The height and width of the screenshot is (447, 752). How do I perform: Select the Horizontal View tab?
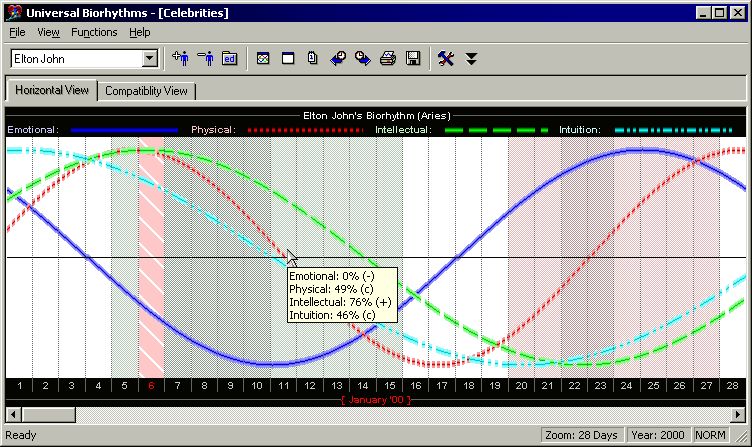pos(52,90)
